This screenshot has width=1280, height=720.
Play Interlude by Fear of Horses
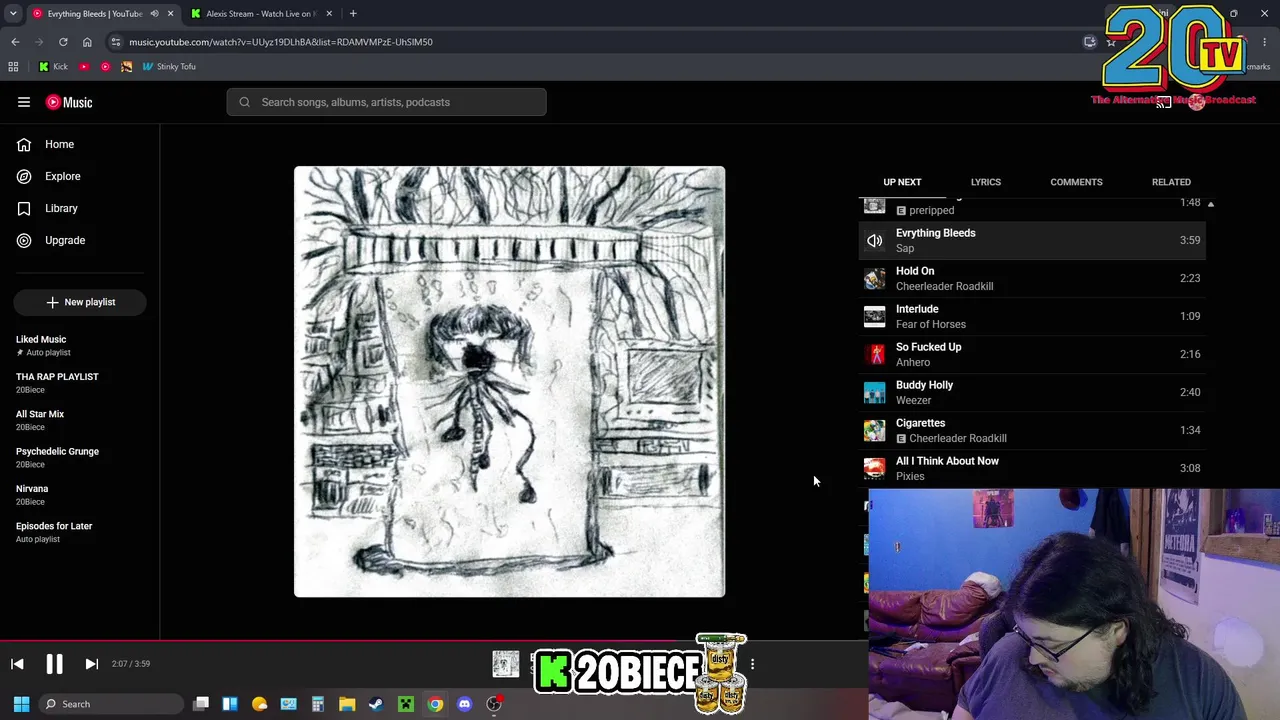tap(1033, 316)
